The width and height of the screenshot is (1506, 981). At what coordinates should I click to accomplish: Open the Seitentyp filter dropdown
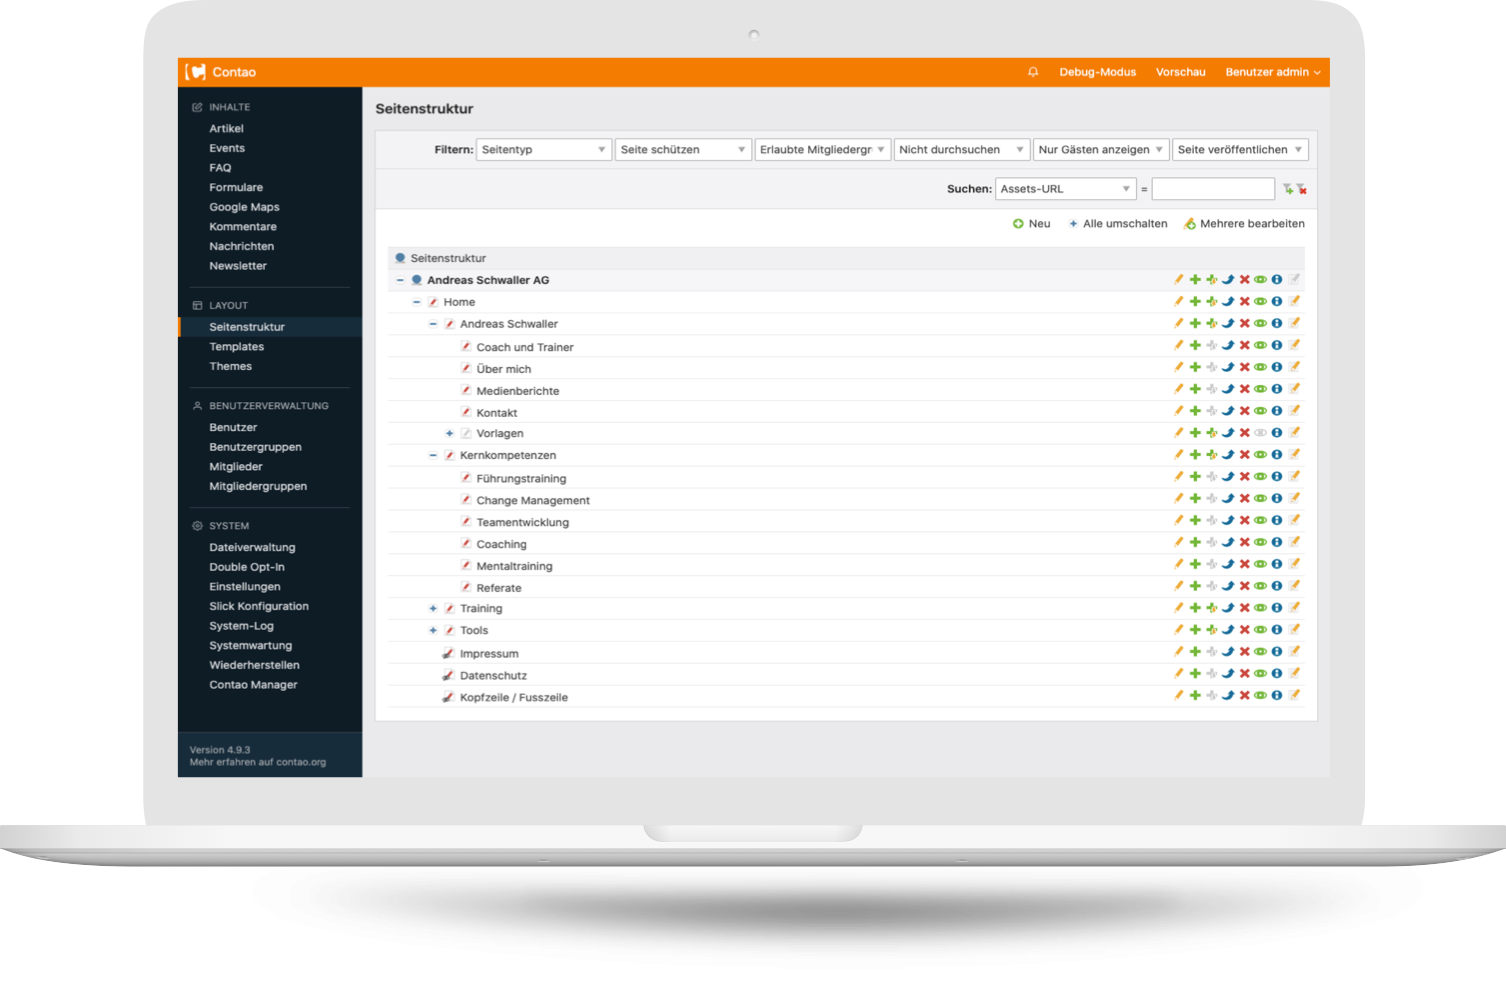tap(544, 150)
